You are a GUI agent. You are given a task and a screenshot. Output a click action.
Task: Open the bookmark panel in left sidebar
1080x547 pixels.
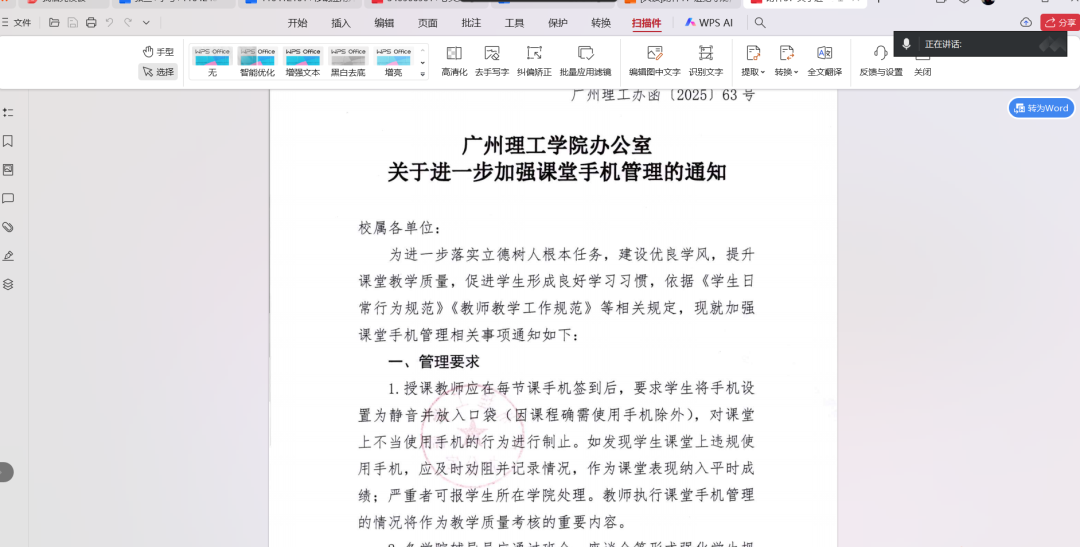click(8, 141)
